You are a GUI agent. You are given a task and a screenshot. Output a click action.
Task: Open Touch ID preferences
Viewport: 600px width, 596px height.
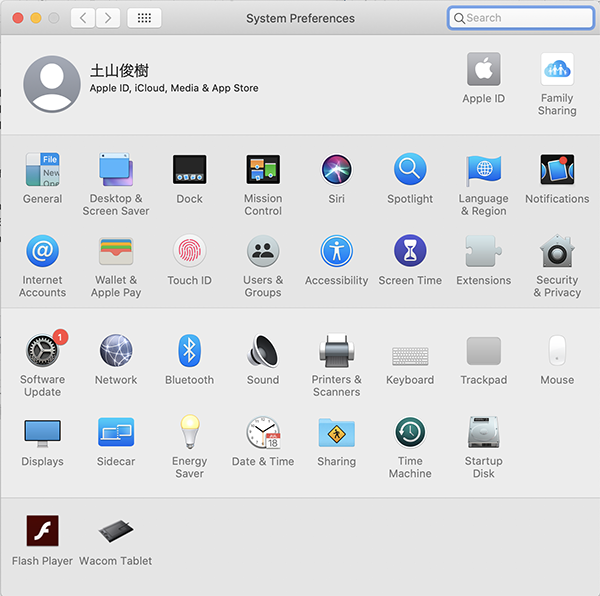click(189, 251)
